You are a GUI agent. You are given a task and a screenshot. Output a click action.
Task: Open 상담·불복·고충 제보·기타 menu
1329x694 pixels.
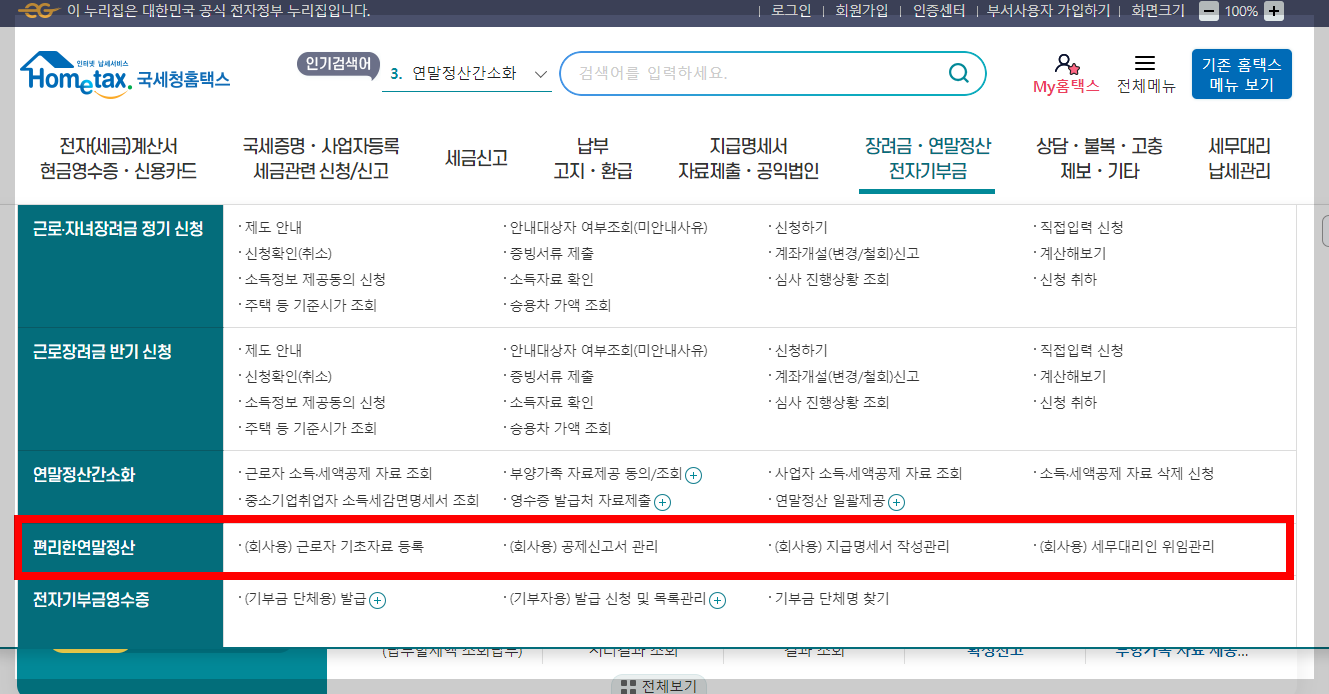coord(1100,158)
